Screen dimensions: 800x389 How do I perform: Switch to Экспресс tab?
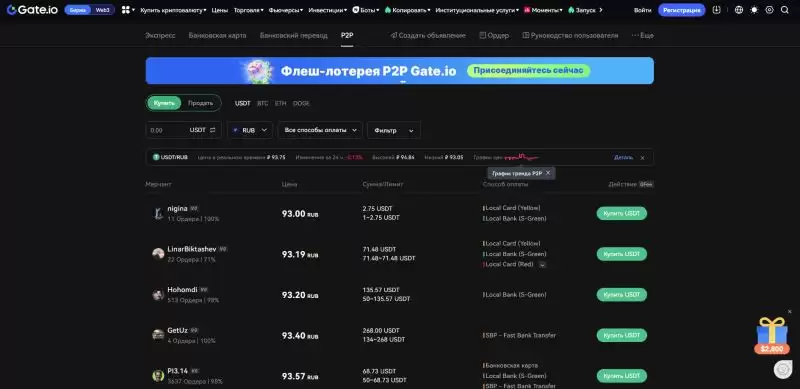[x=160, y=35]
